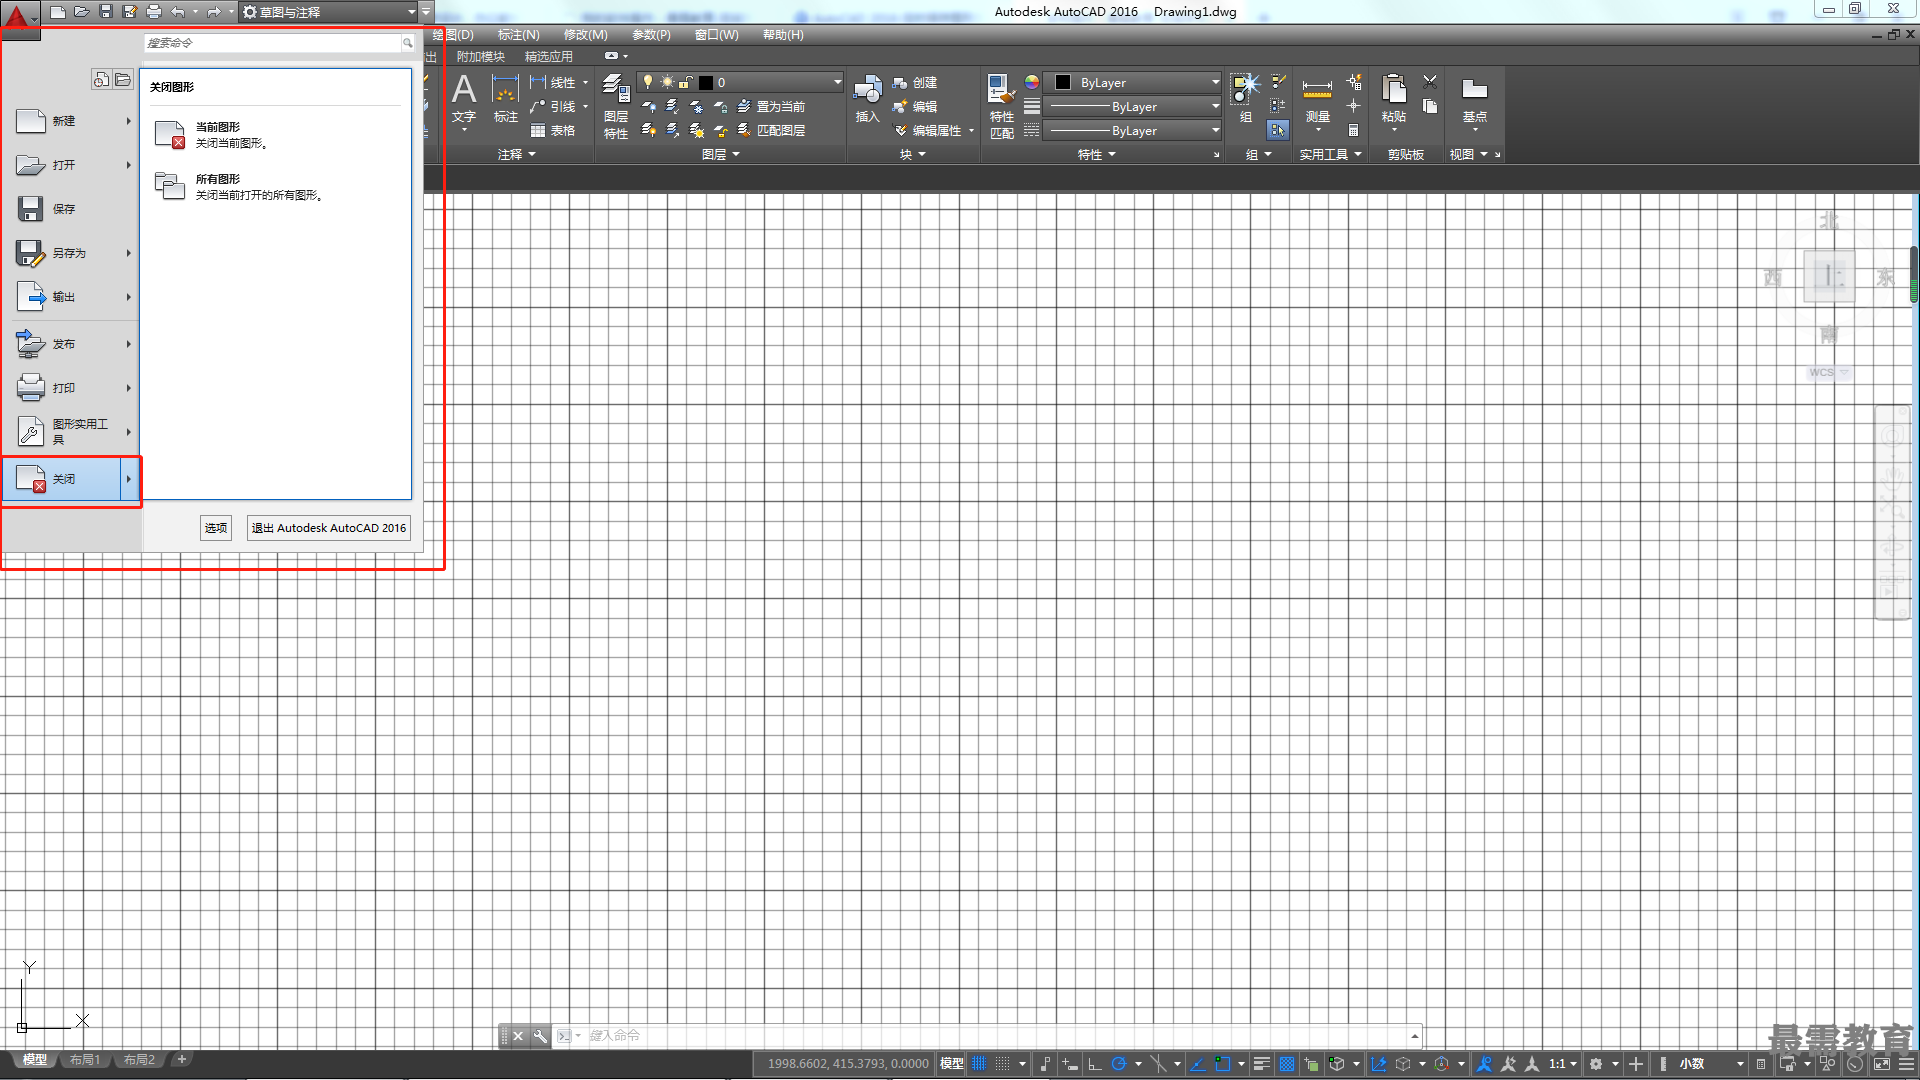This screenshot has width=1920, height=1080.
Task: Toggle grid display in status bar
Action: pyautogui.click(x=979, y=1064)
